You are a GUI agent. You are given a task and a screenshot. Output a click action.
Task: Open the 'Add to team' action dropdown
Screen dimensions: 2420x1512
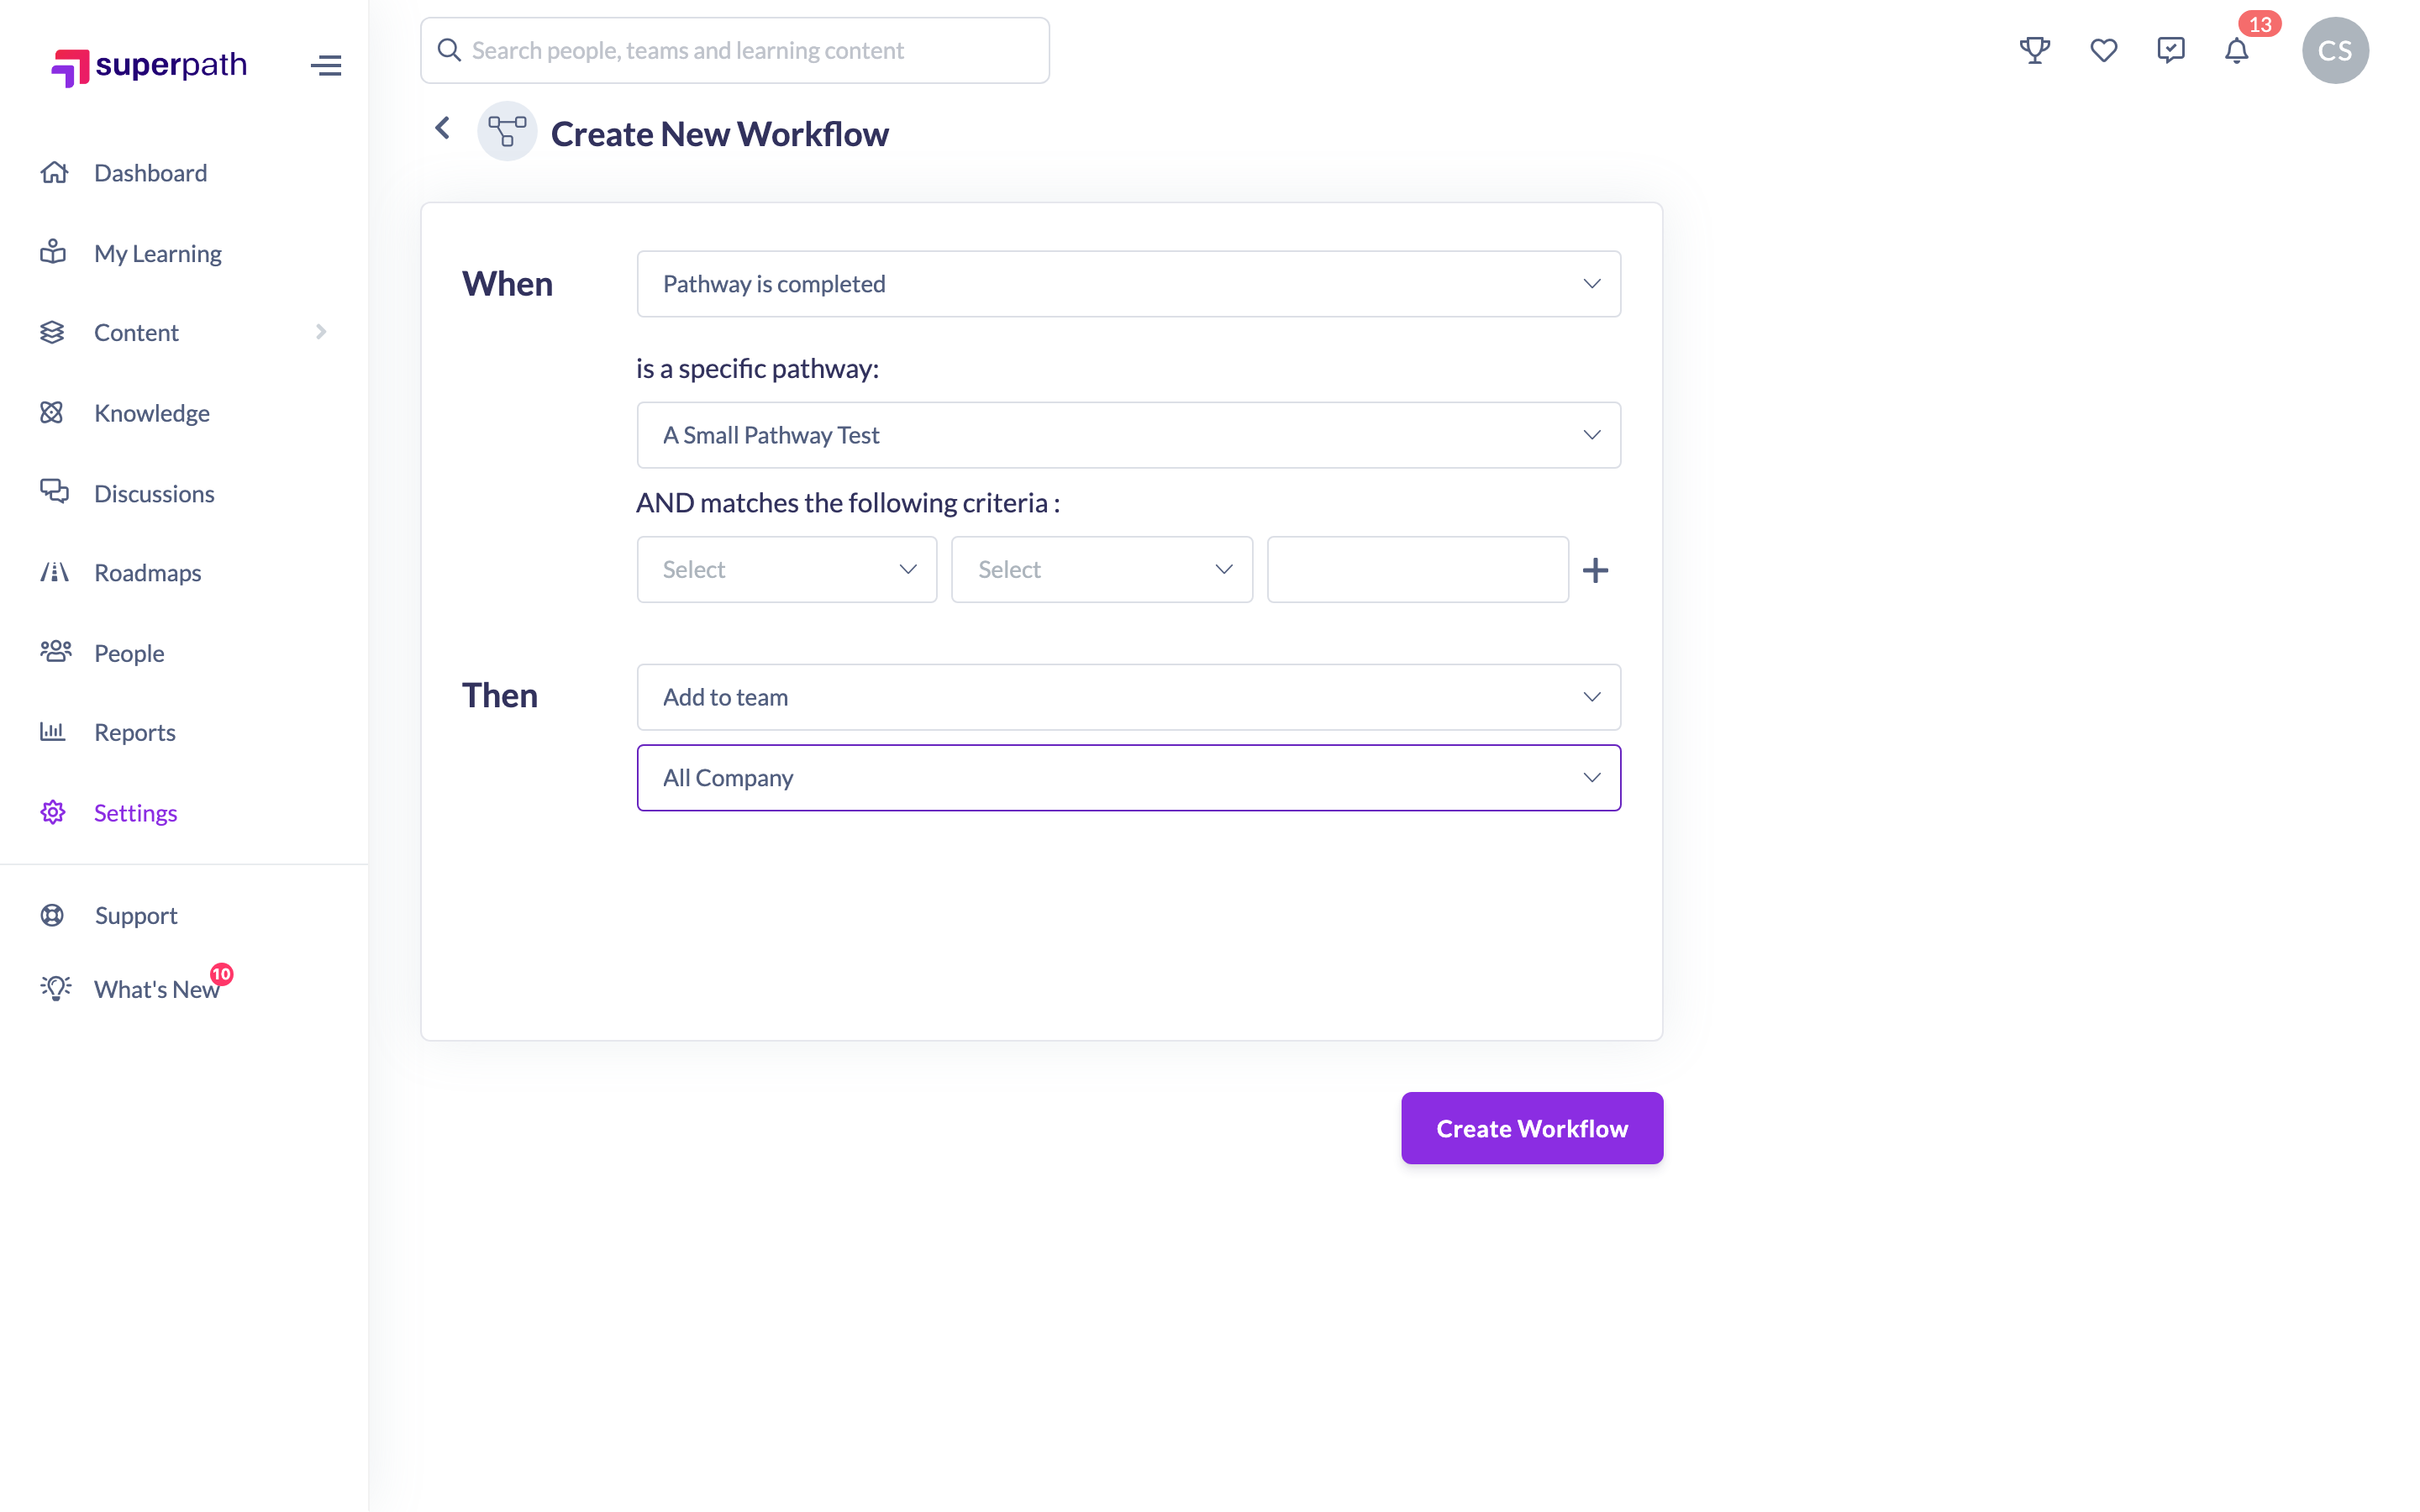1128,697
